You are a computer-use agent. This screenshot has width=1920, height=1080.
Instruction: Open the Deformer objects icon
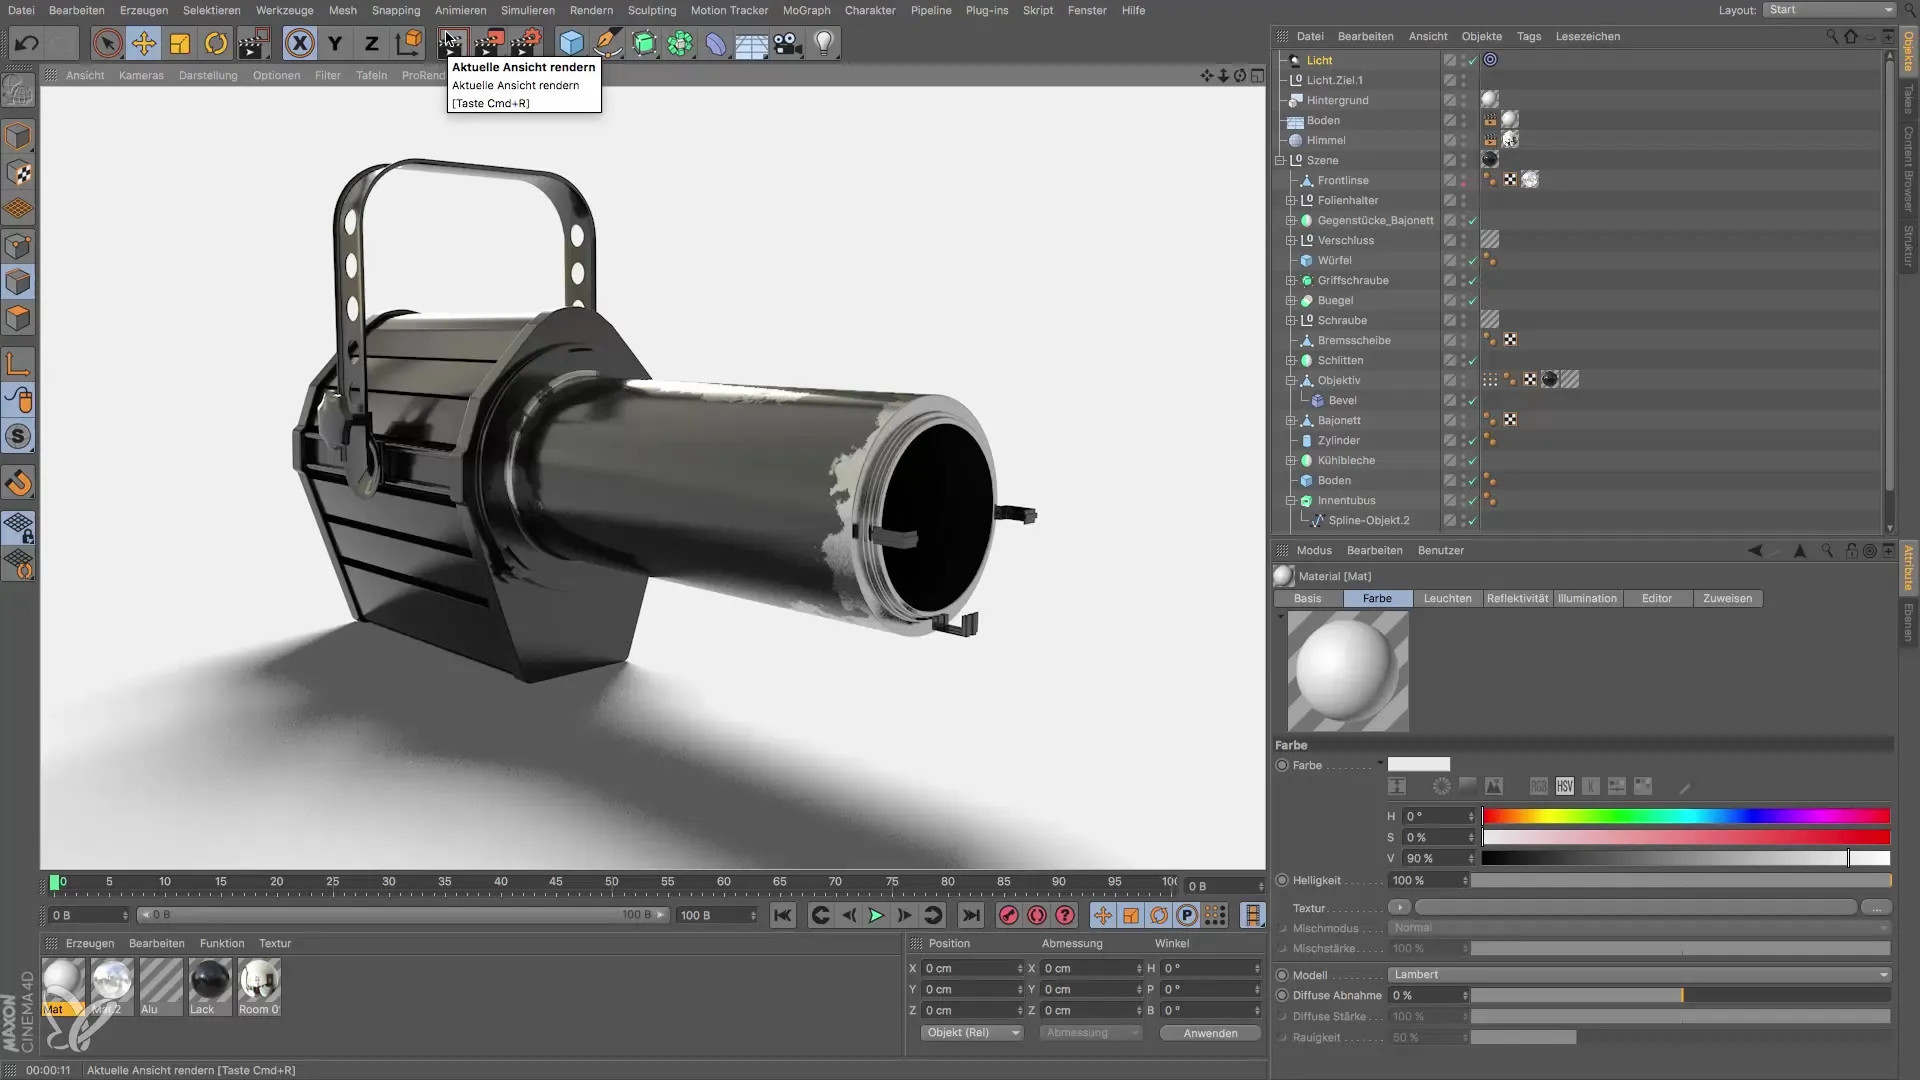(716, 43)
